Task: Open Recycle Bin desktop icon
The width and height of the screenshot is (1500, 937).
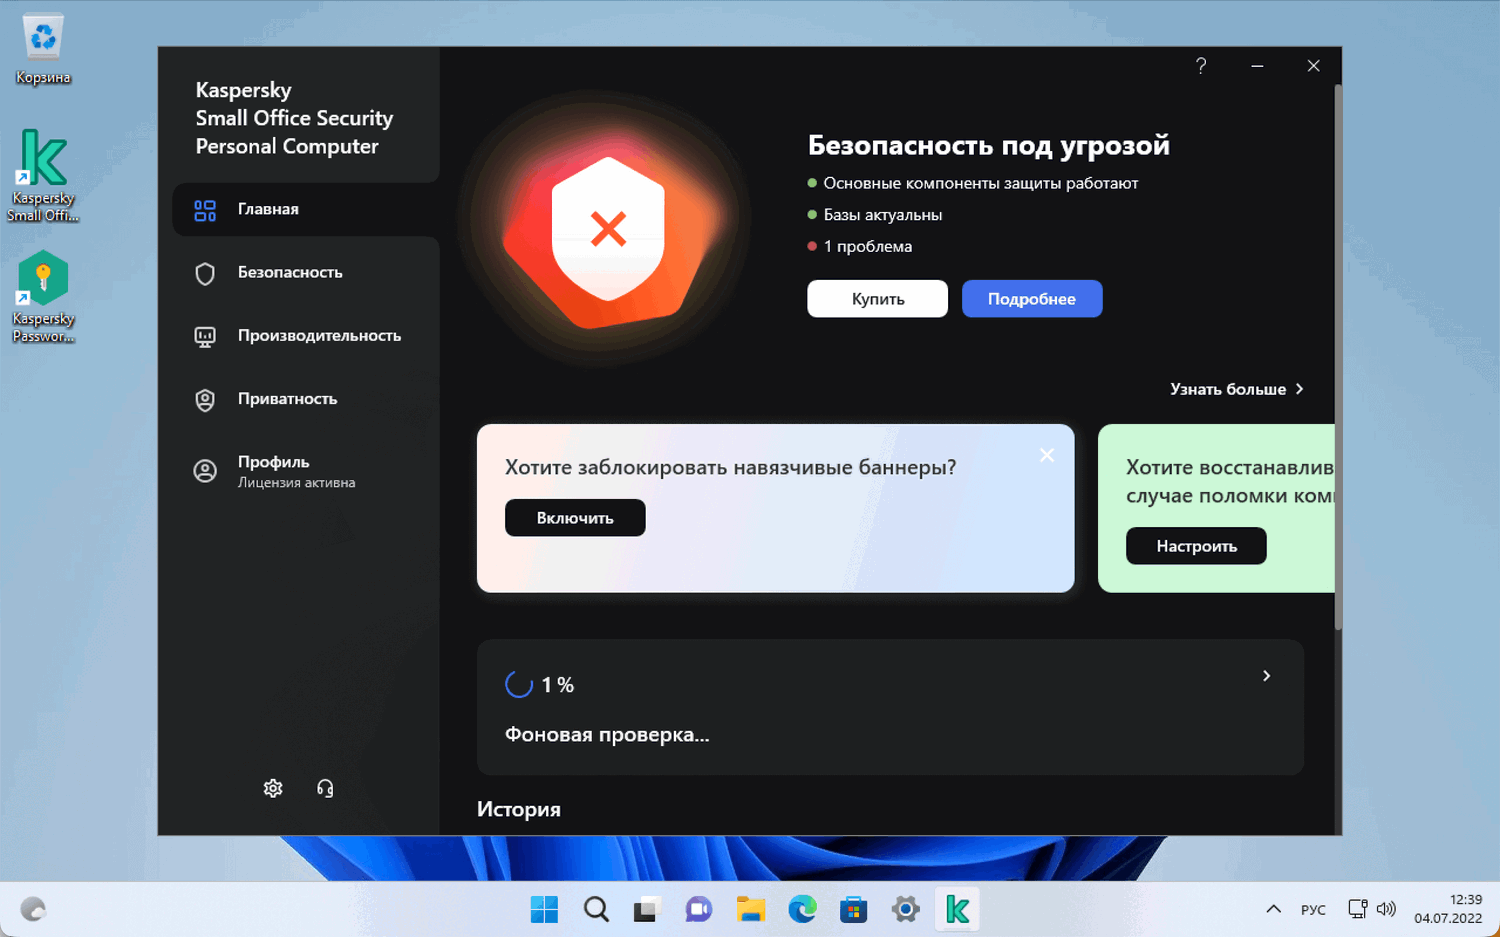Action: 43,48
